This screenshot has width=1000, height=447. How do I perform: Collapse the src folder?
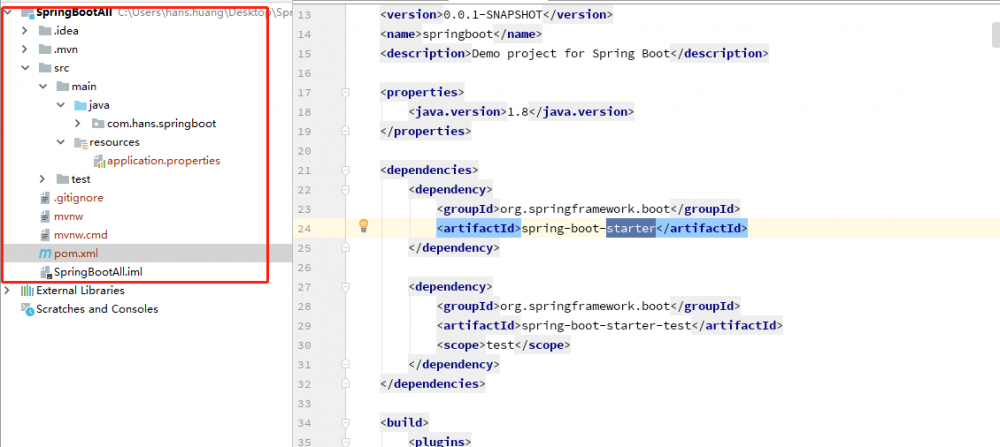tap(25, 68)
